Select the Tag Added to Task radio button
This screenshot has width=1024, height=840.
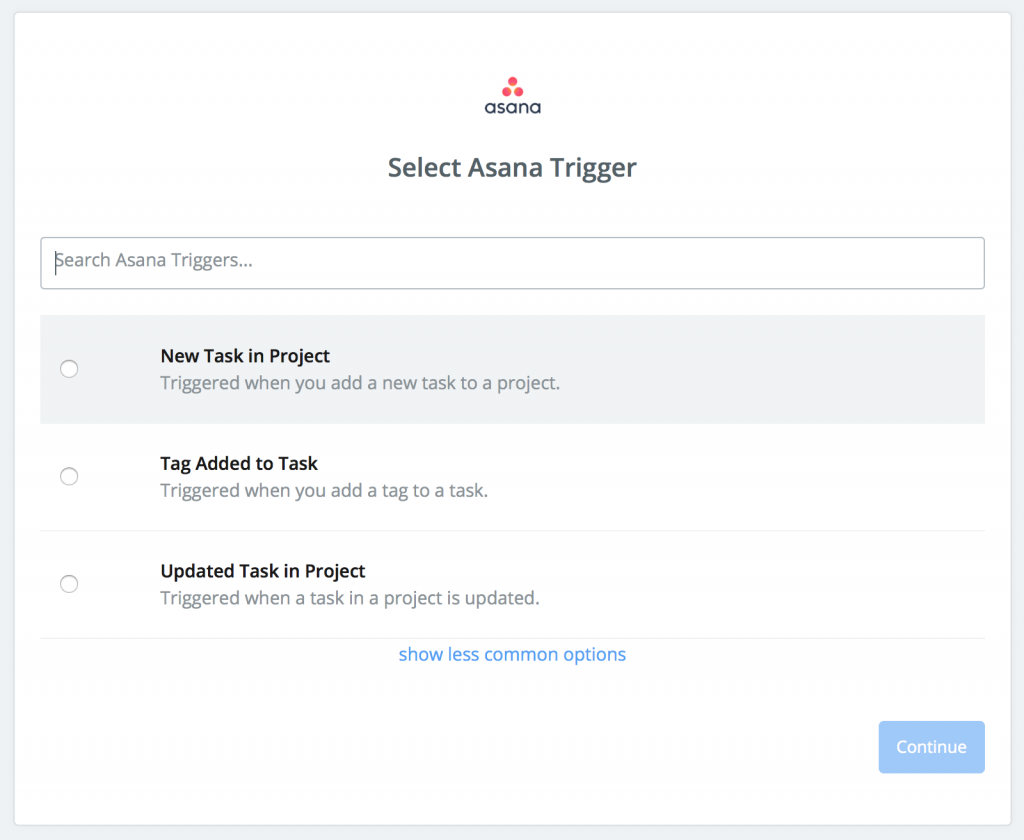point(69,476)
